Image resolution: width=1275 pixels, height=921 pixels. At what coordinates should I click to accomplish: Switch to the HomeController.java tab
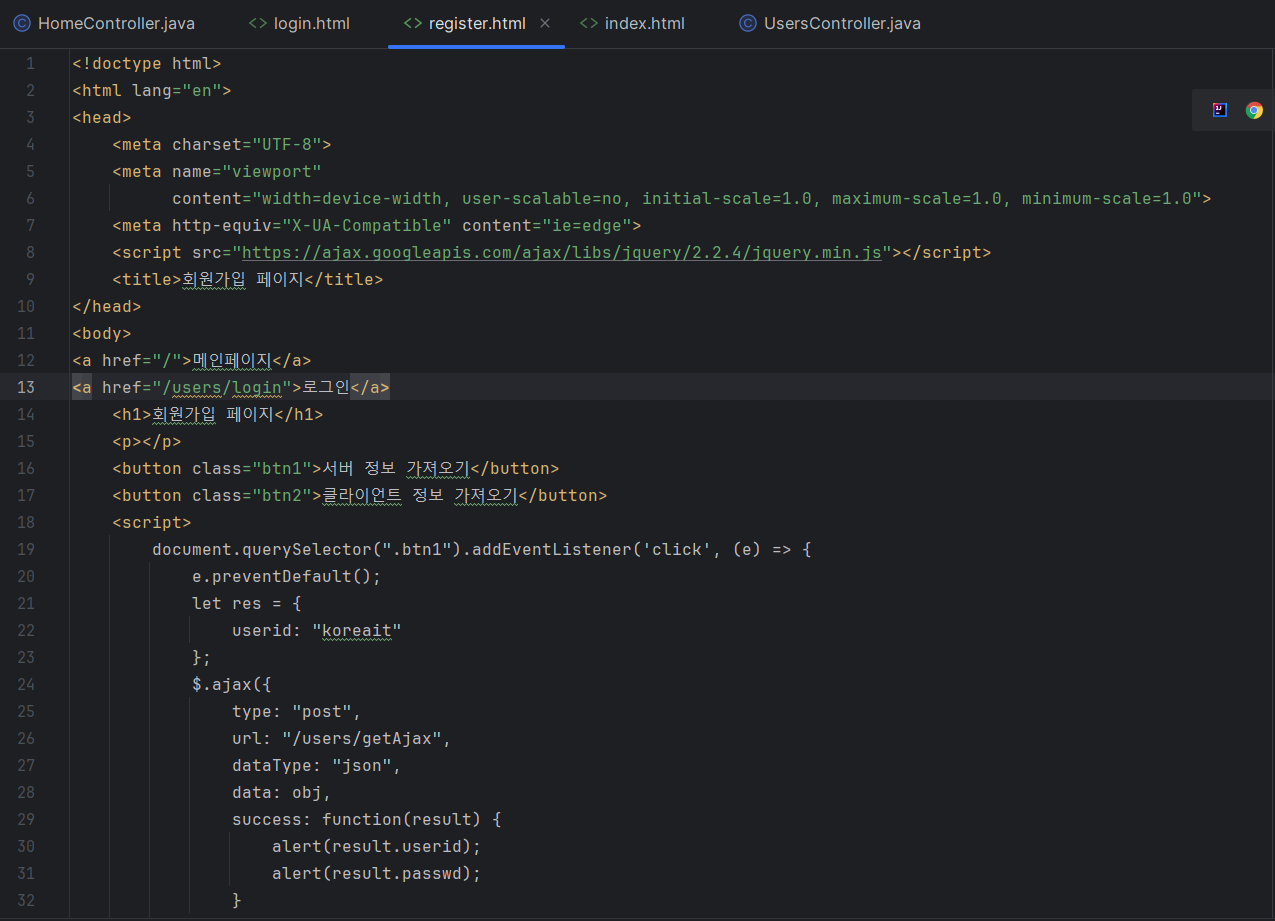[x=104, y=23]
